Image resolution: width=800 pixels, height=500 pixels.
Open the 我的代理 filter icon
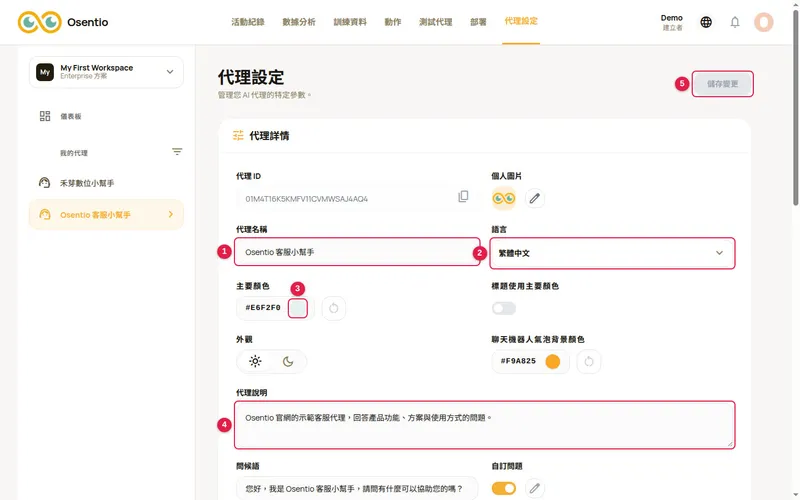pyautogui.click(x=177, y=152)
